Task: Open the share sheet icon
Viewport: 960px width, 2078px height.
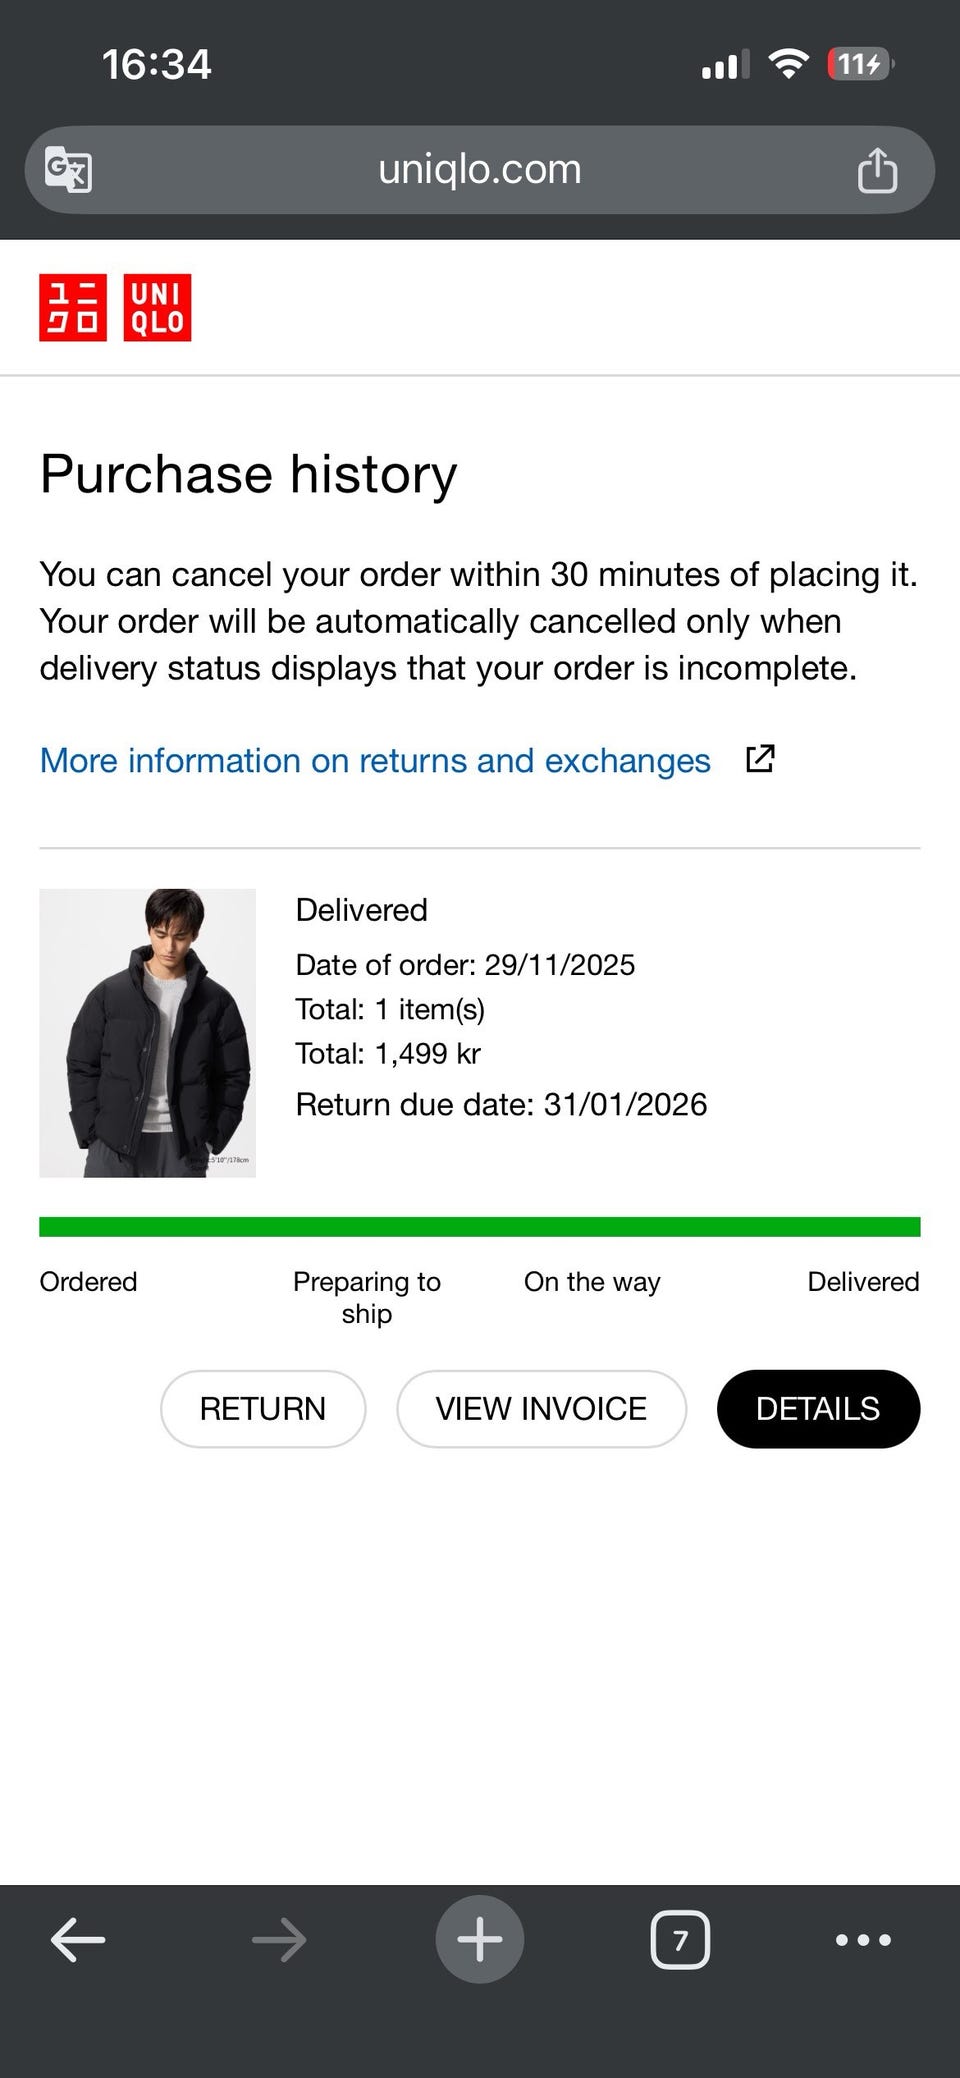Action: pos(877,169)
